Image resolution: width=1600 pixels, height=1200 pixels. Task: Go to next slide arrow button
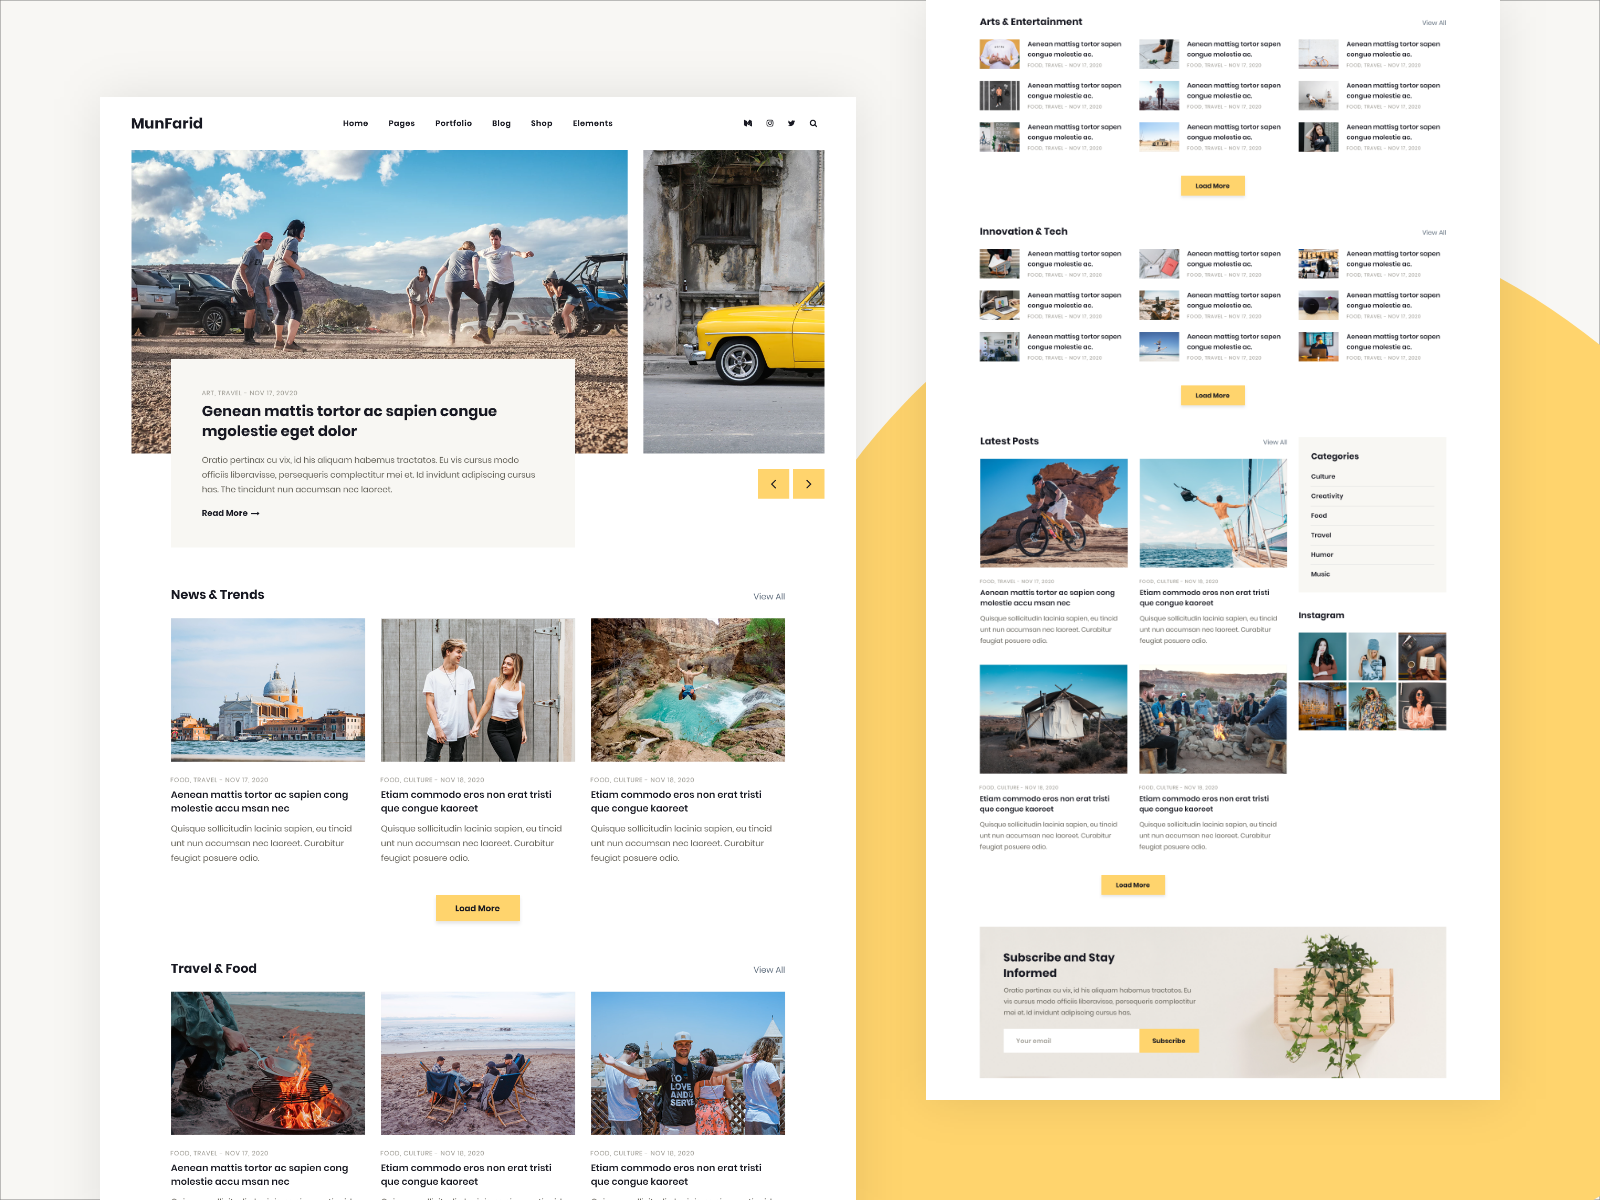pos(809,484)
